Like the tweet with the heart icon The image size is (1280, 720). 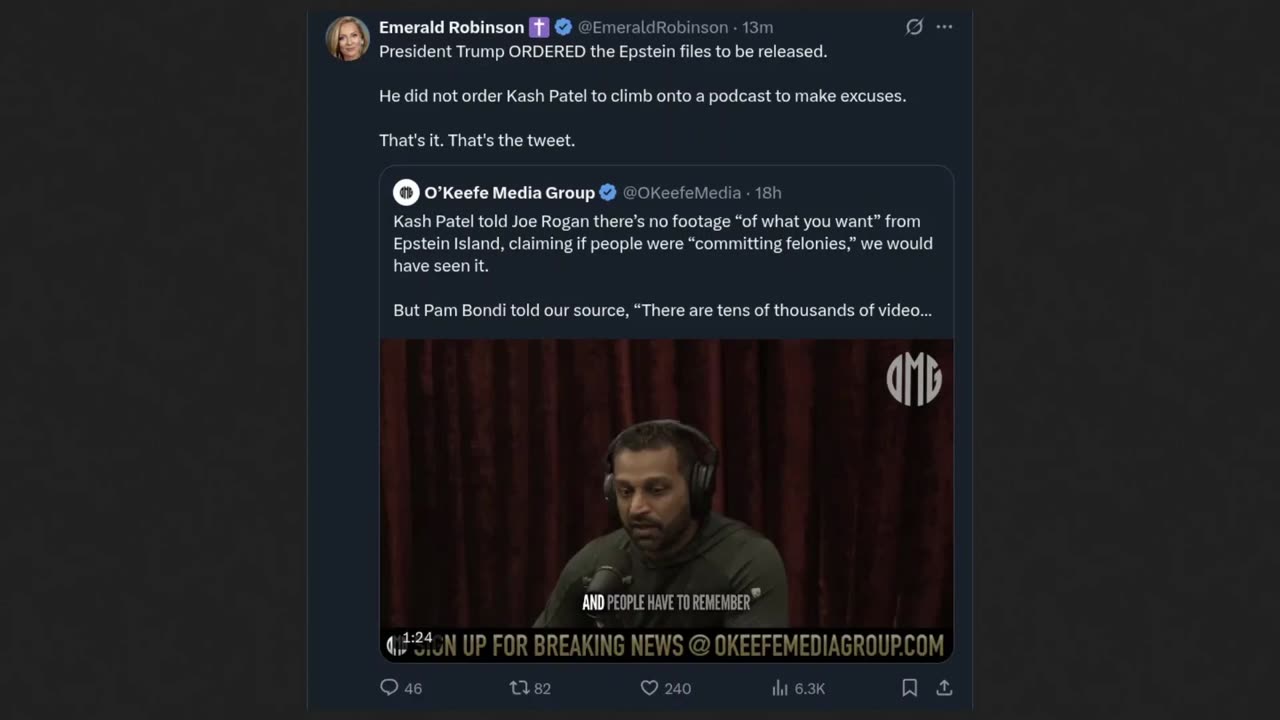pos(649,688)
